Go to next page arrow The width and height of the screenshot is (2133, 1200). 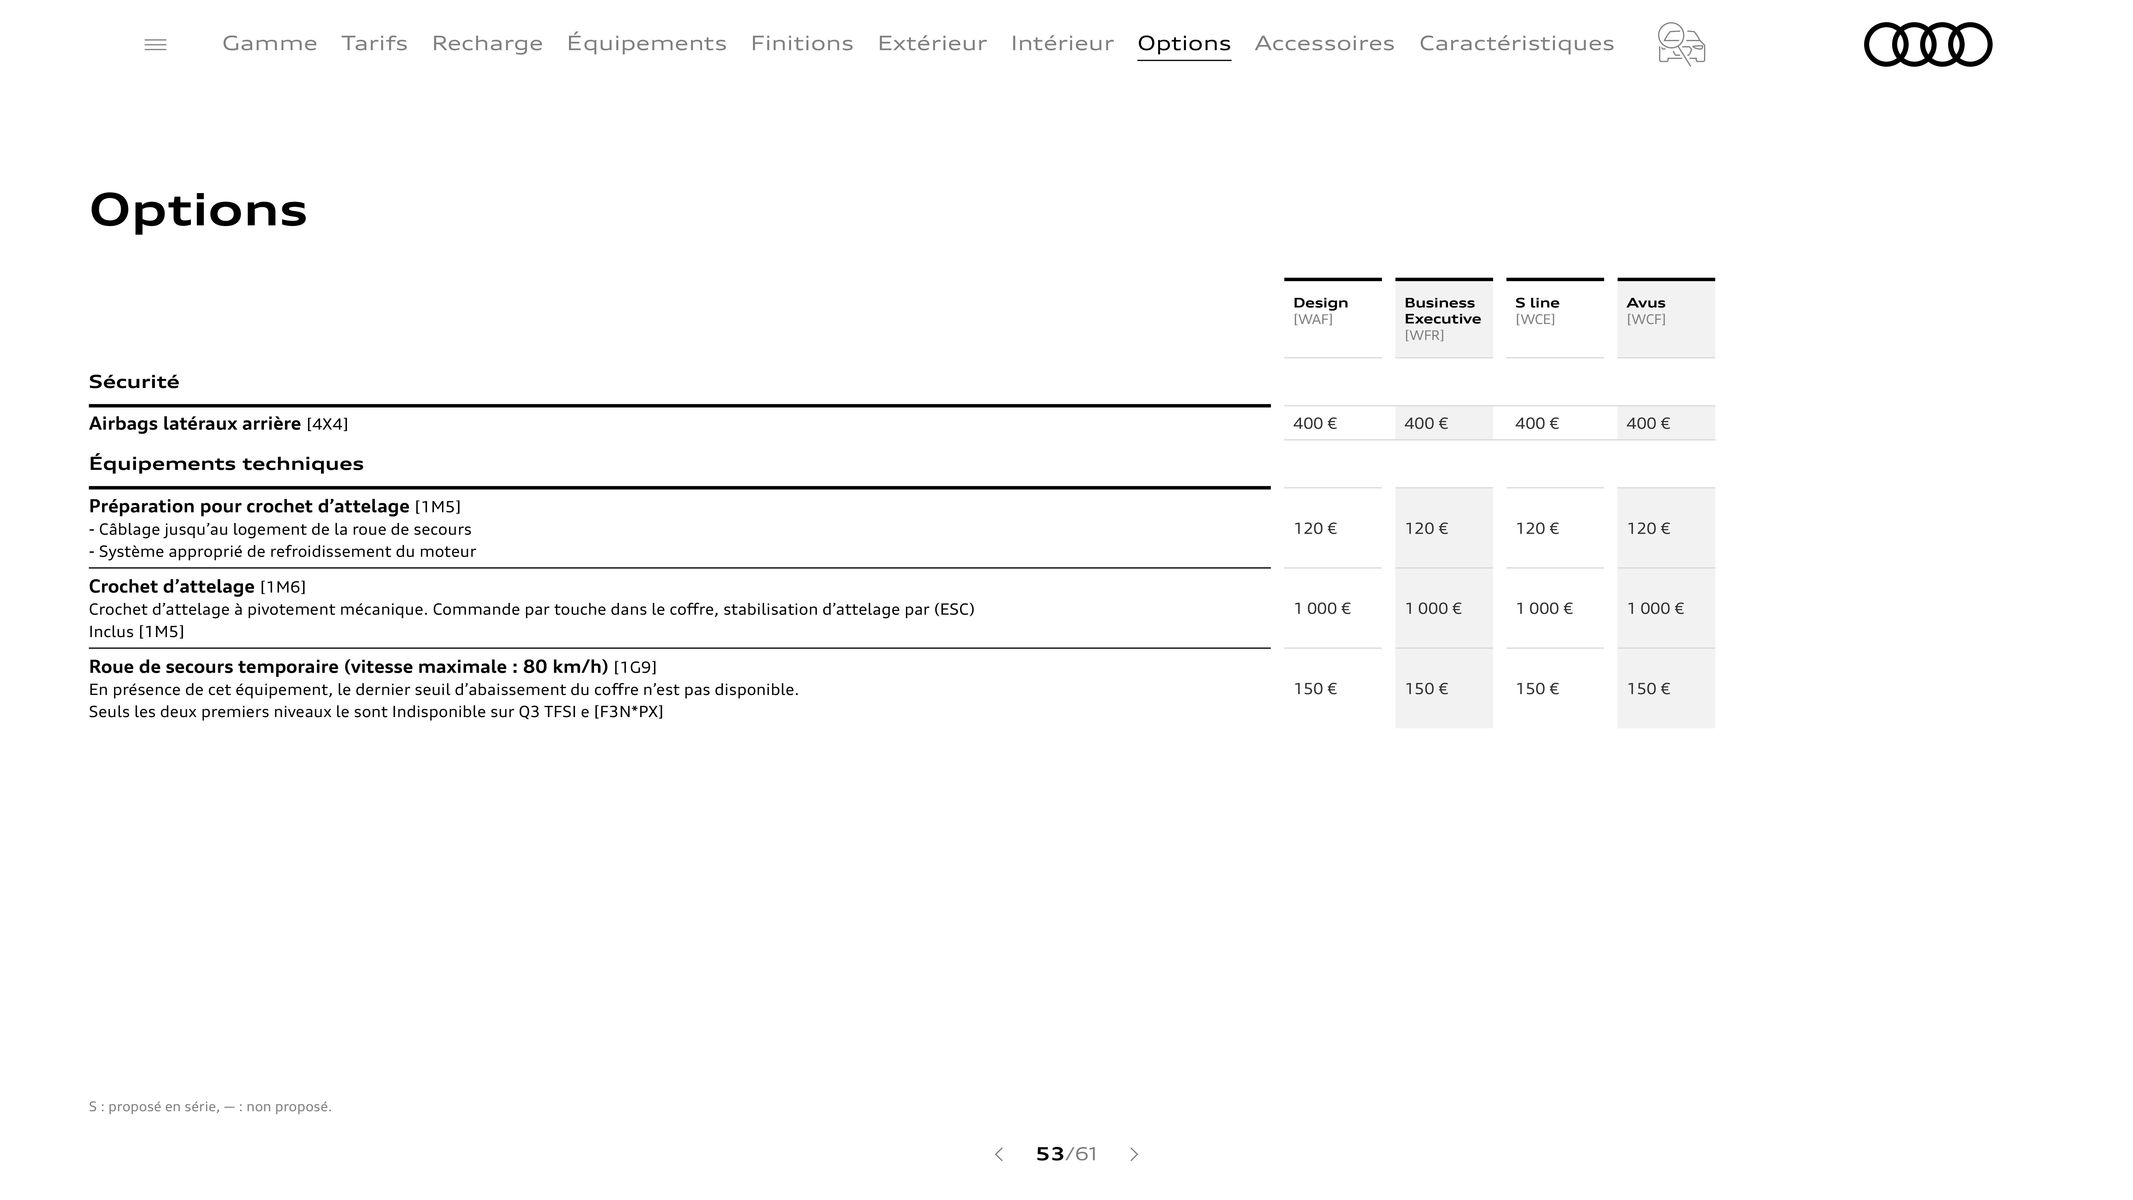[1134, 1154]
